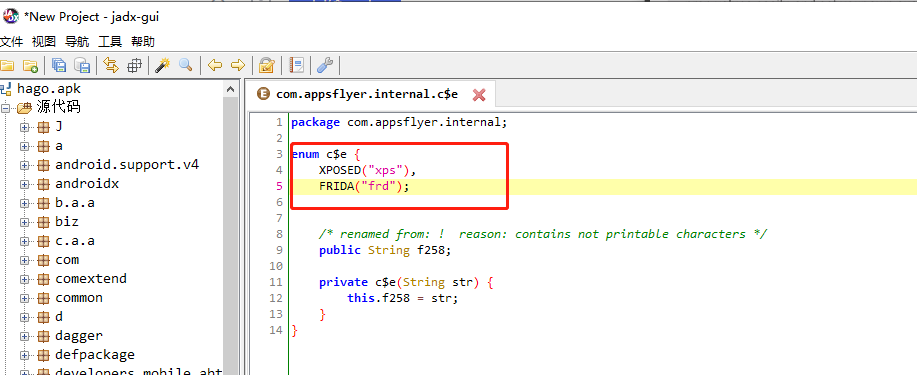Select the androidx package label
This screenshot has height=375, width=917.
point(87,184)
